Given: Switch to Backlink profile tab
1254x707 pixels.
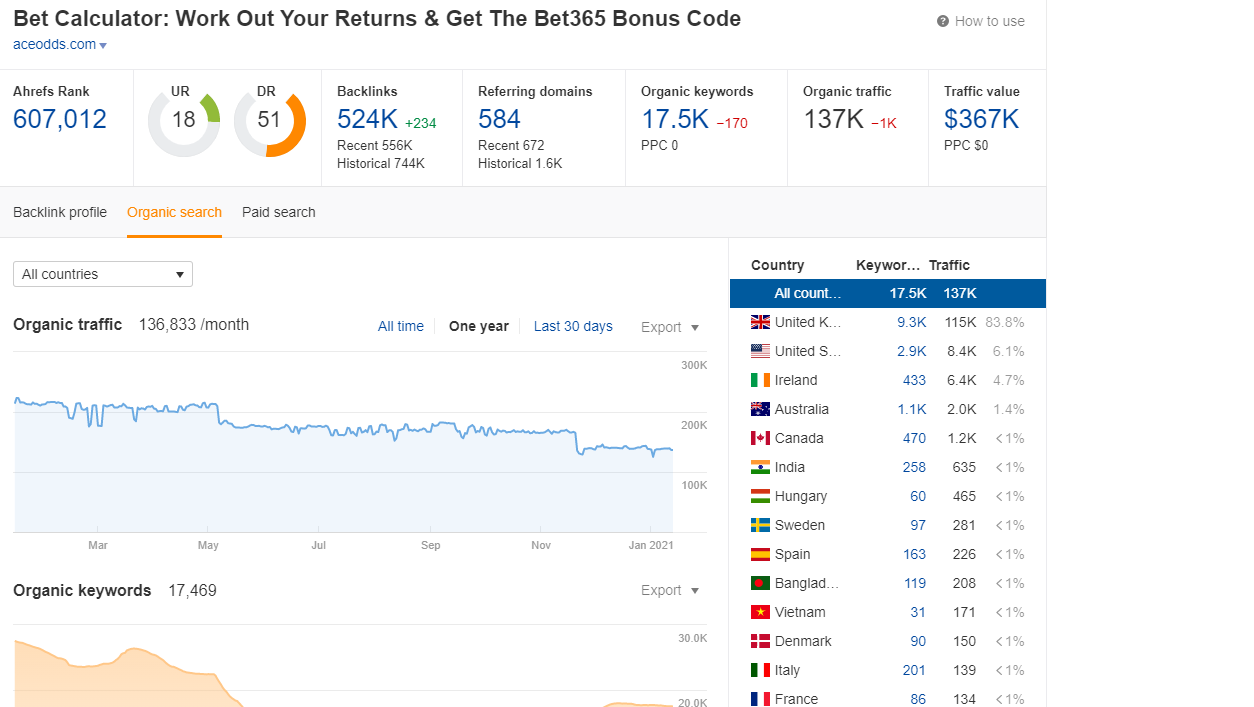Looking at the screenshot, I should pyautogui.click(x=60, y=212).
